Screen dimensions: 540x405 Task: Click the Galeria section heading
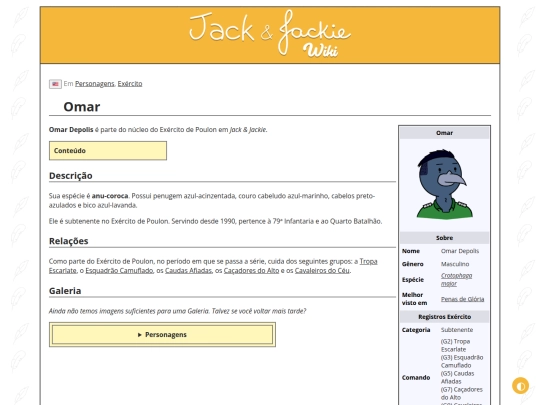click(x=65, y=291)
